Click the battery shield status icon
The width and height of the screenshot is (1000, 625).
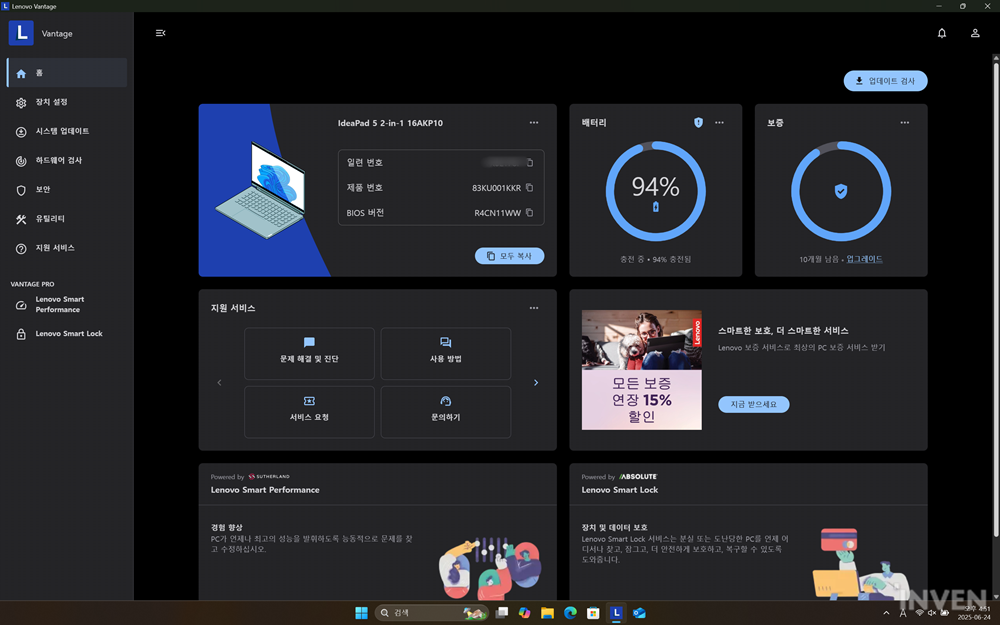[x=698, y=122]
